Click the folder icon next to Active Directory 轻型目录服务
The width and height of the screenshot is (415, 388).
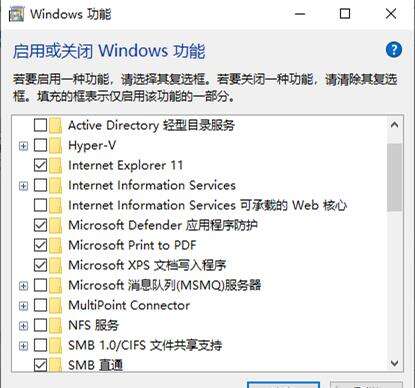coord(55,125)
